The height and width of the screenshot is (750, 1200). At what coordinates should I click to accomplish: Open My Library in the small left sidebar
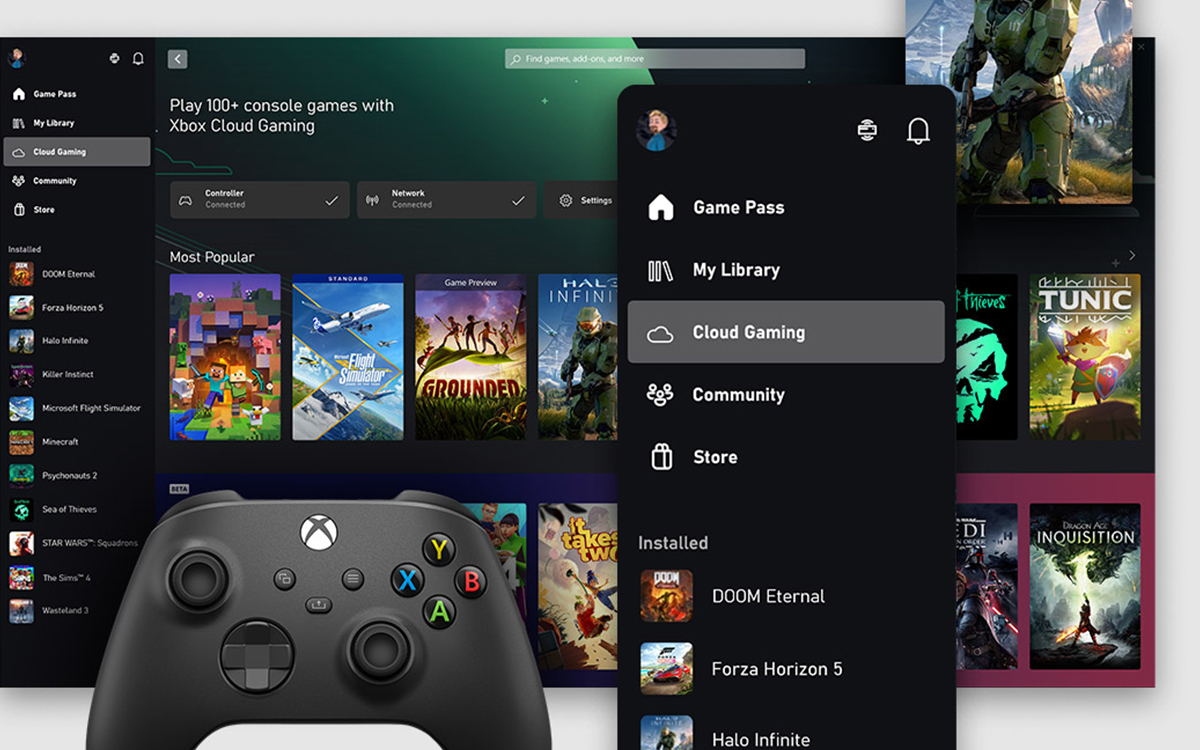(x=77, y=123)
